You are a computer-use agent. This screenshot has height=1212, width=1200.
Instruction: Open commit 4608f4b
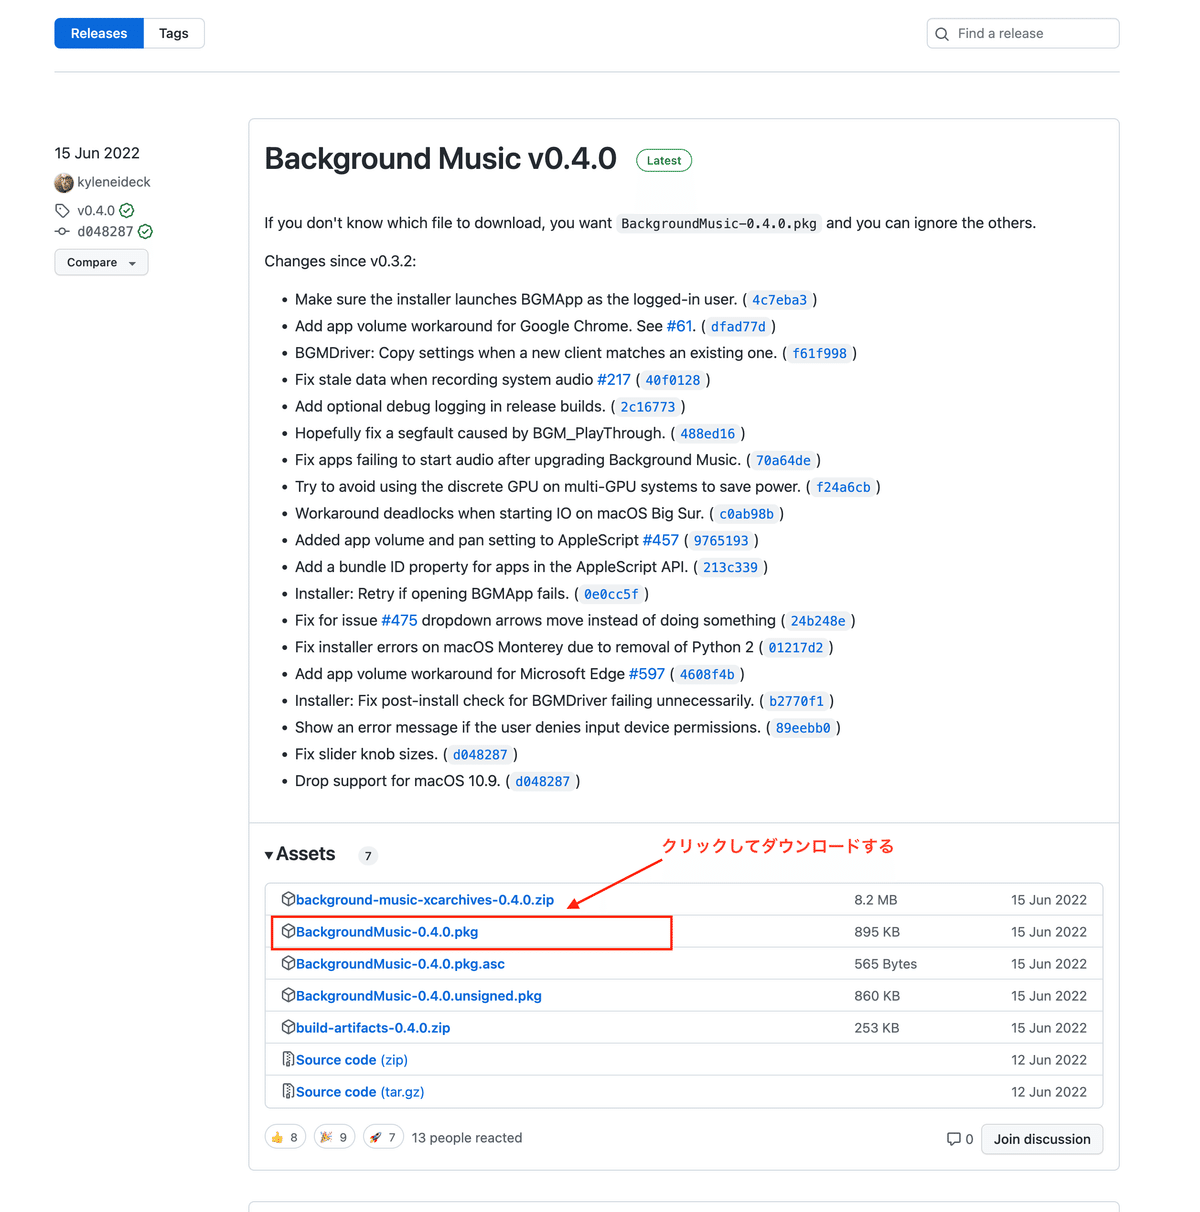click(707, 675)
